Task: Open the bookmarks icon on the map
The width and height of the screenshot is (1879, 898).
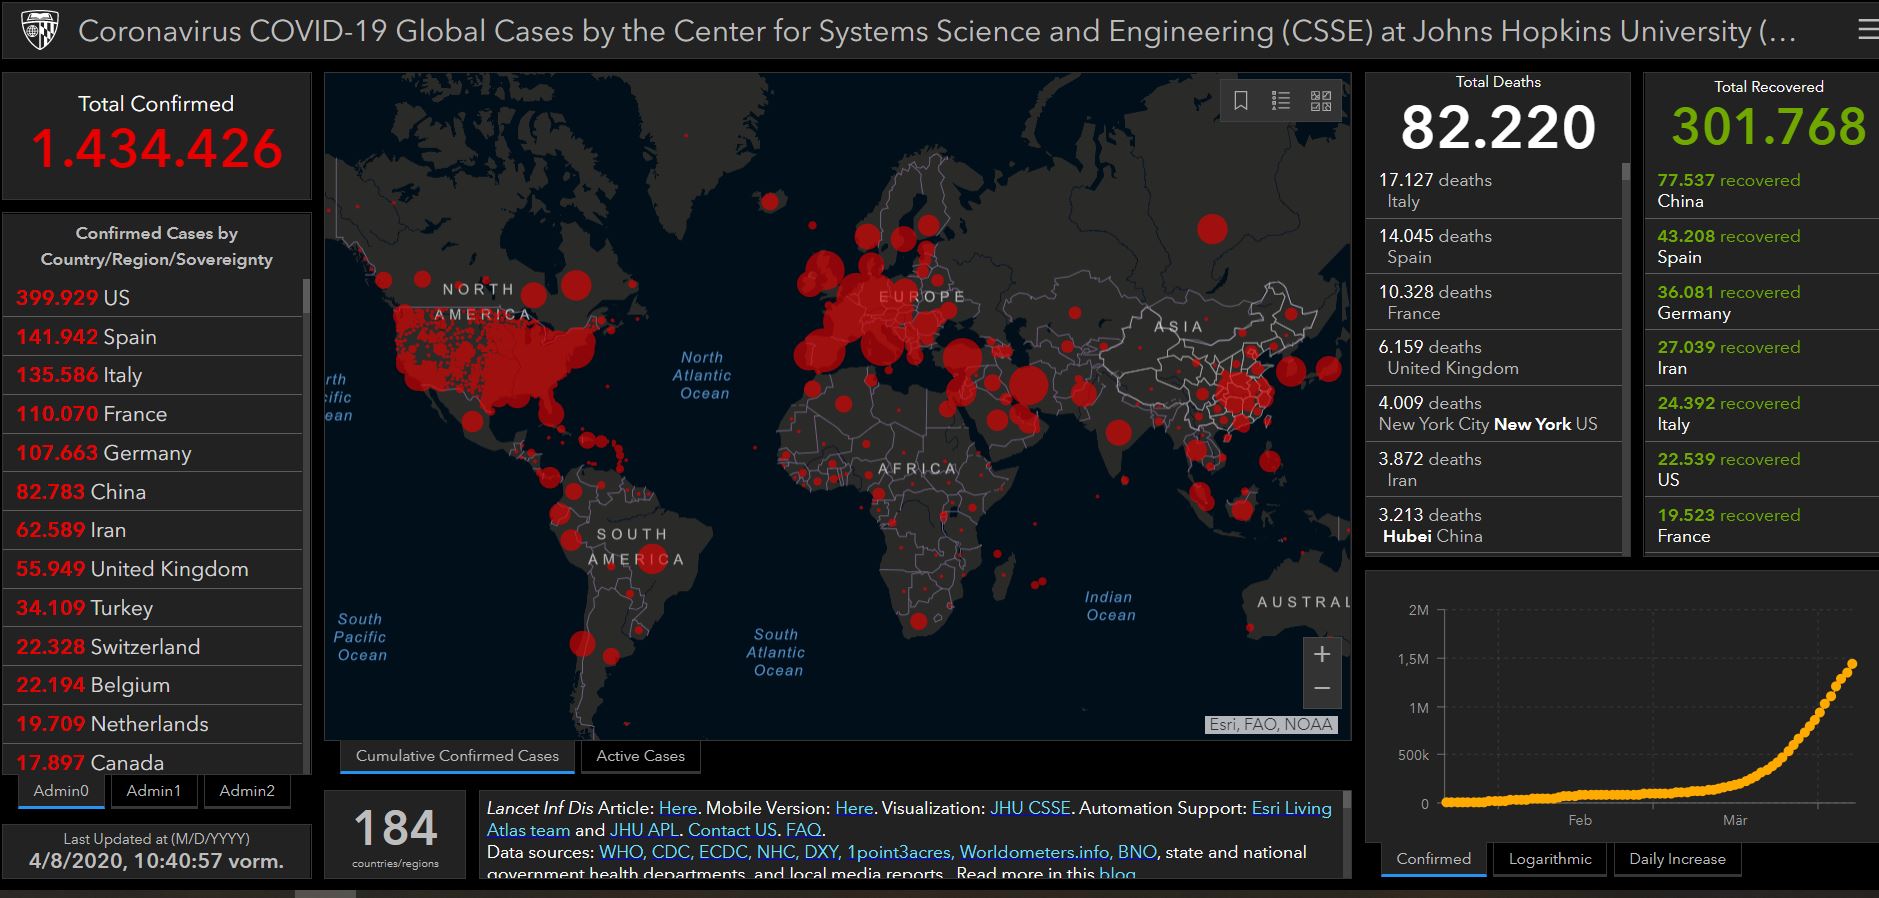Action: tap(1241, 101)
